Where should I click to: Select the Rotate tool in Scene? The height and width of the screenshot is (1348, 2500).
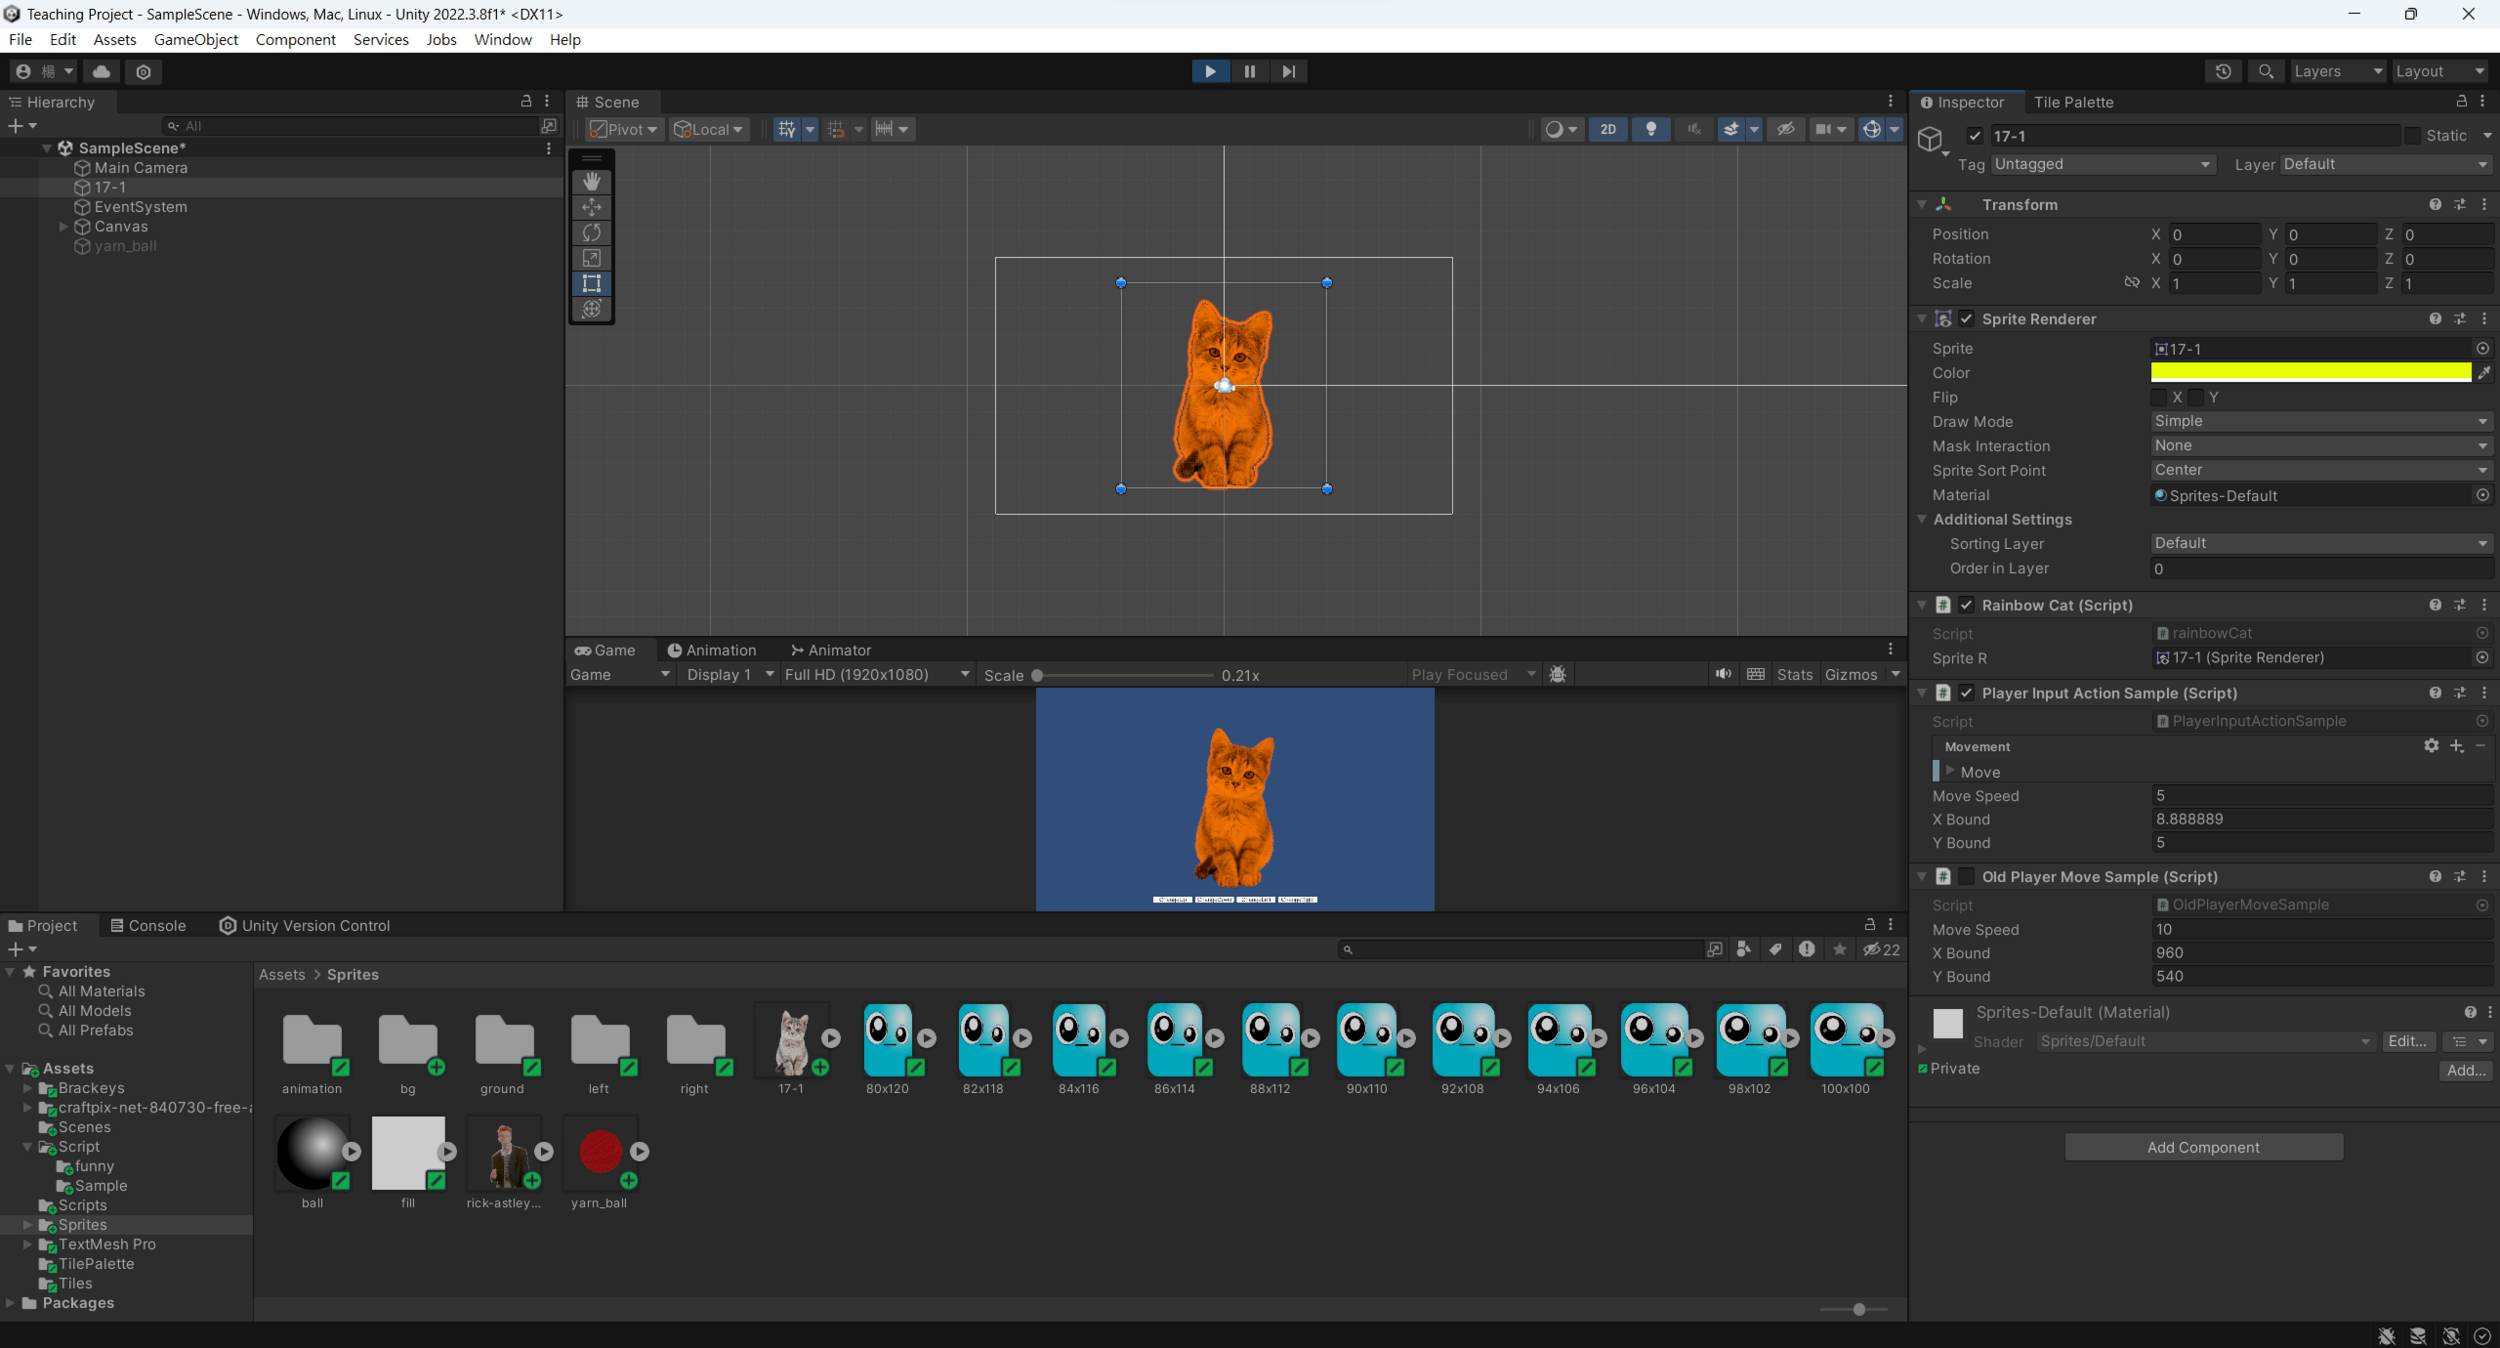coord(591,232)
